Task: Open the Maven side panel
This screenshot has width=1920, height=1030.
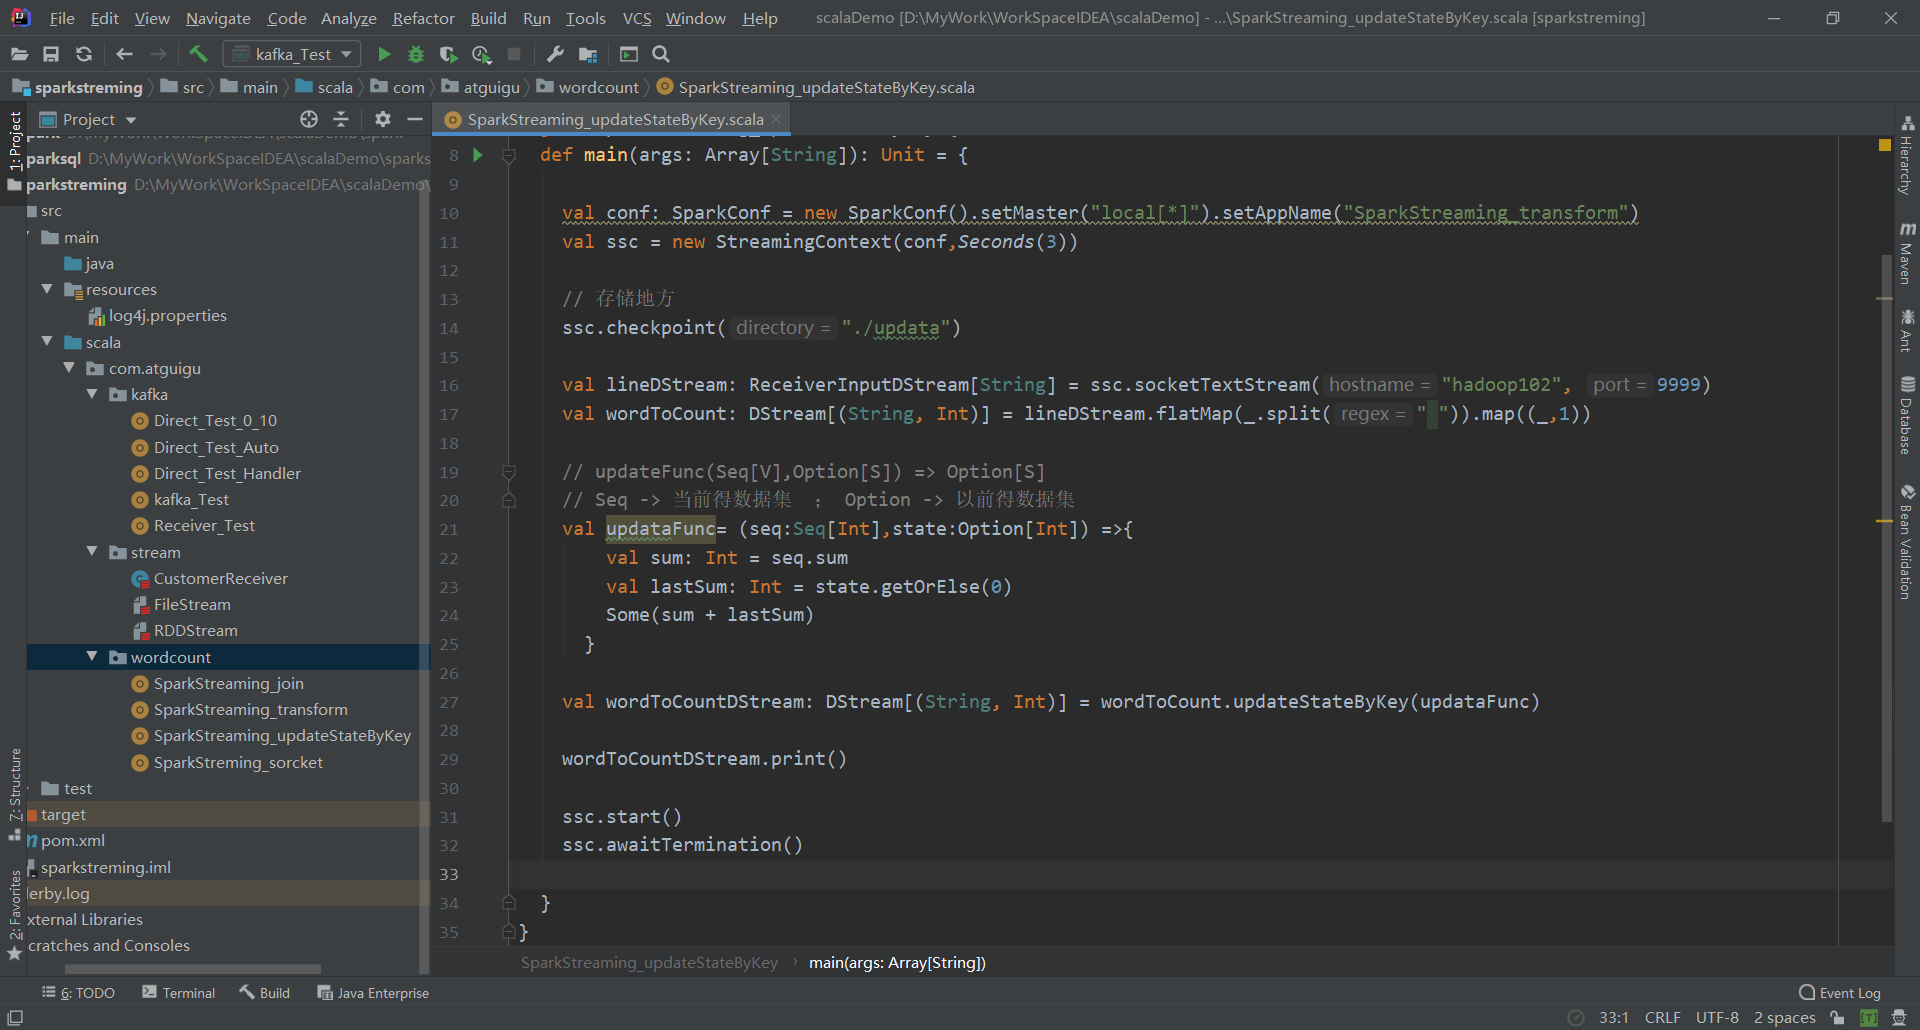Action: click(1907, 253)
